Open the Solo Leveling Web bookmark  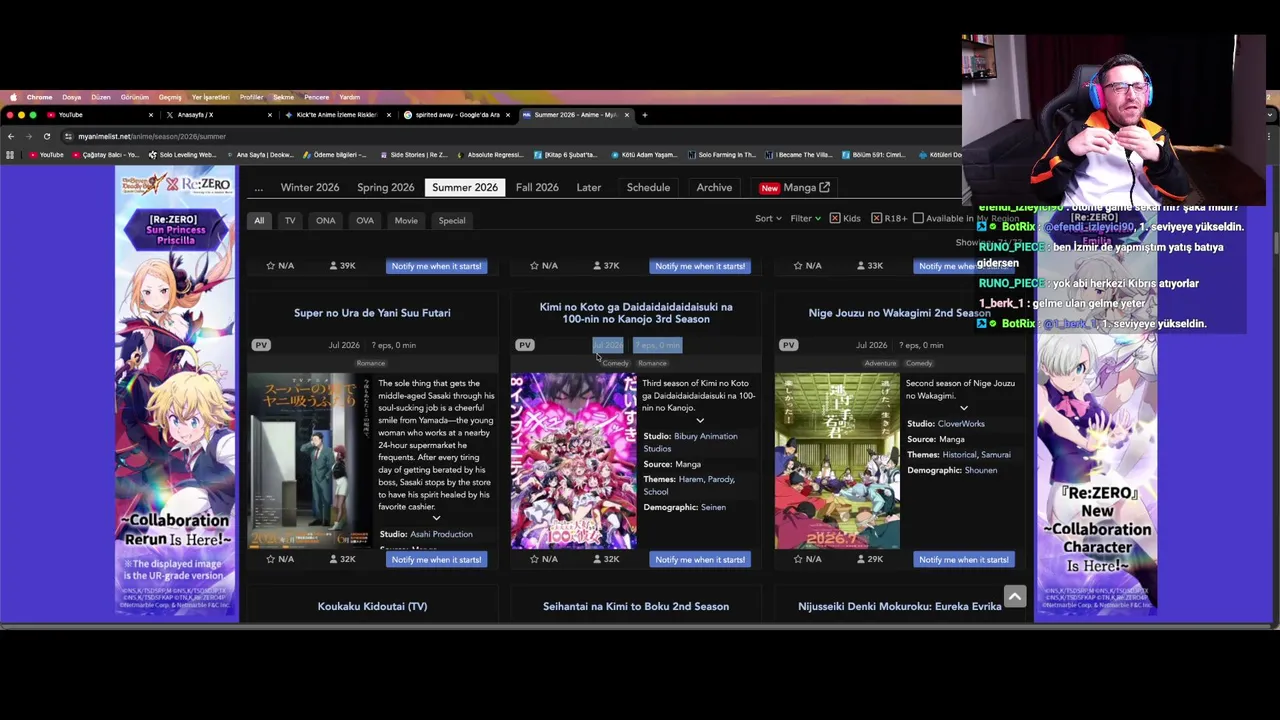point(182,155)
